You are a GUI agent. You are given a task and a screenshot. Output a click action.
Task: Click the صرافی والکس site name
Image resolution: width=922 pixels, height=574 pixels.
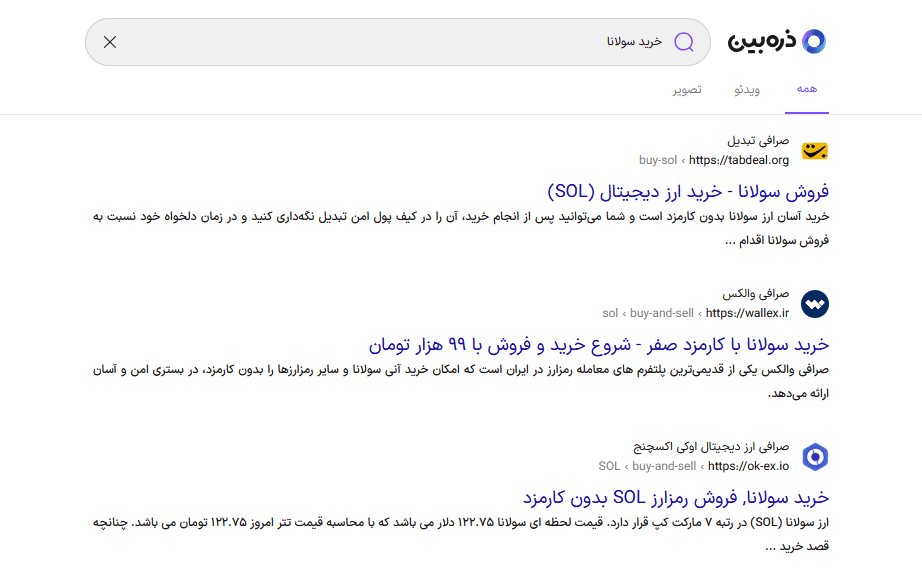click(755, 294)
